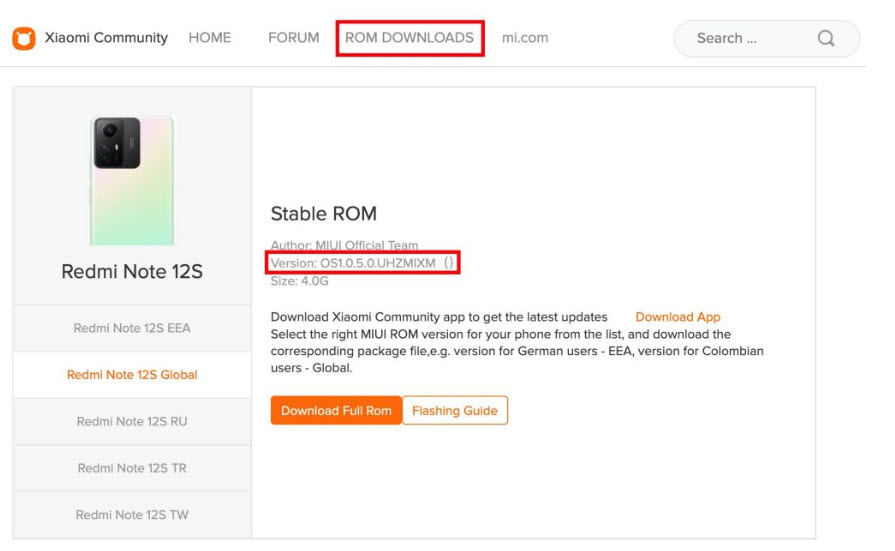Focus the Search input field
The height and width of the screenshot is (551, 895).
(766, 38)
